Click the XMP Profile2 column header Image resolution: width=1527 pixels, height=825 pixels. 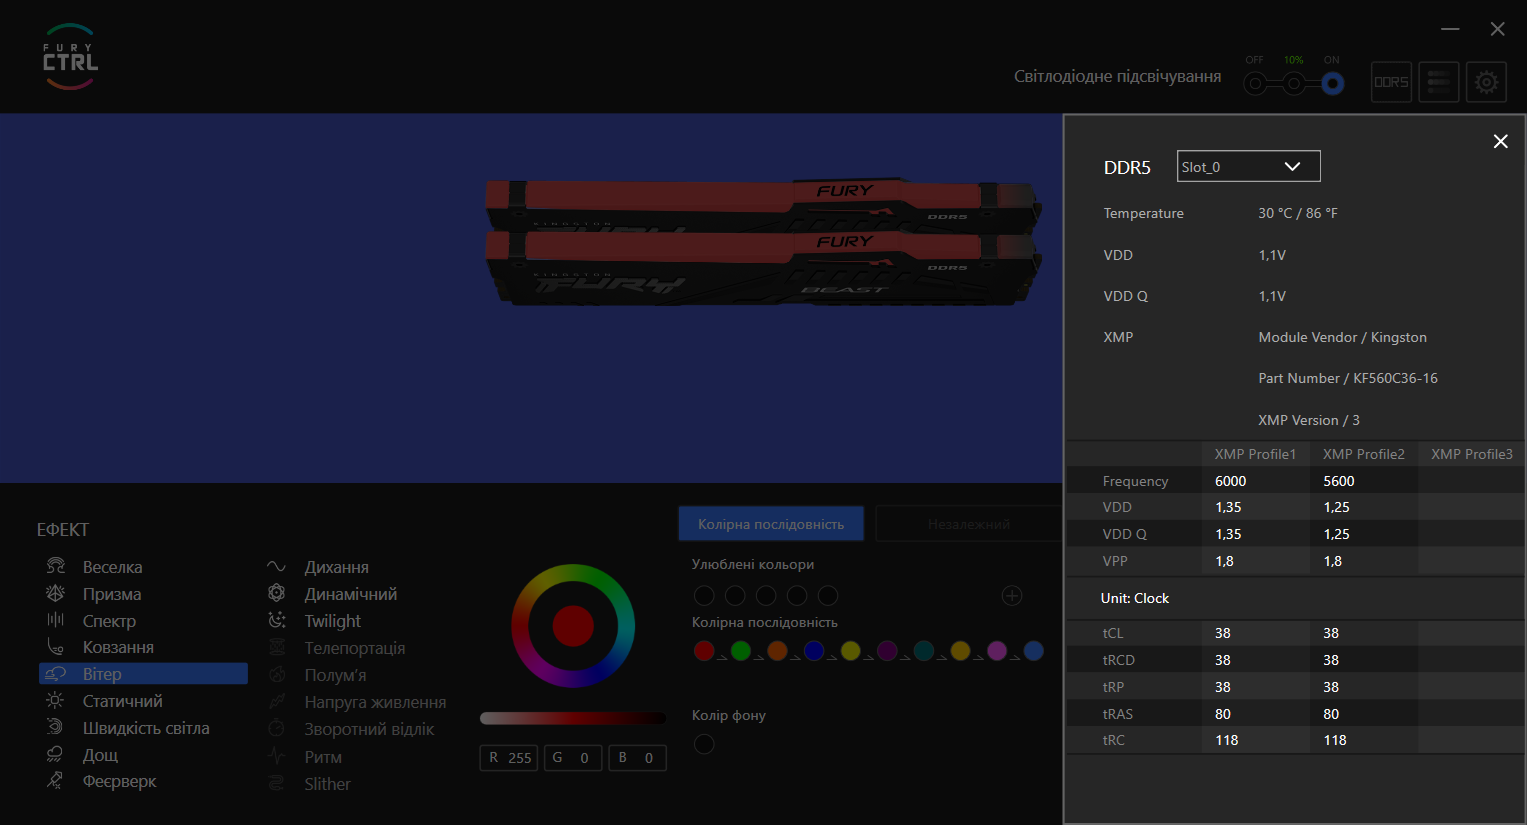pyautogui.click(x=1364, y=454)
